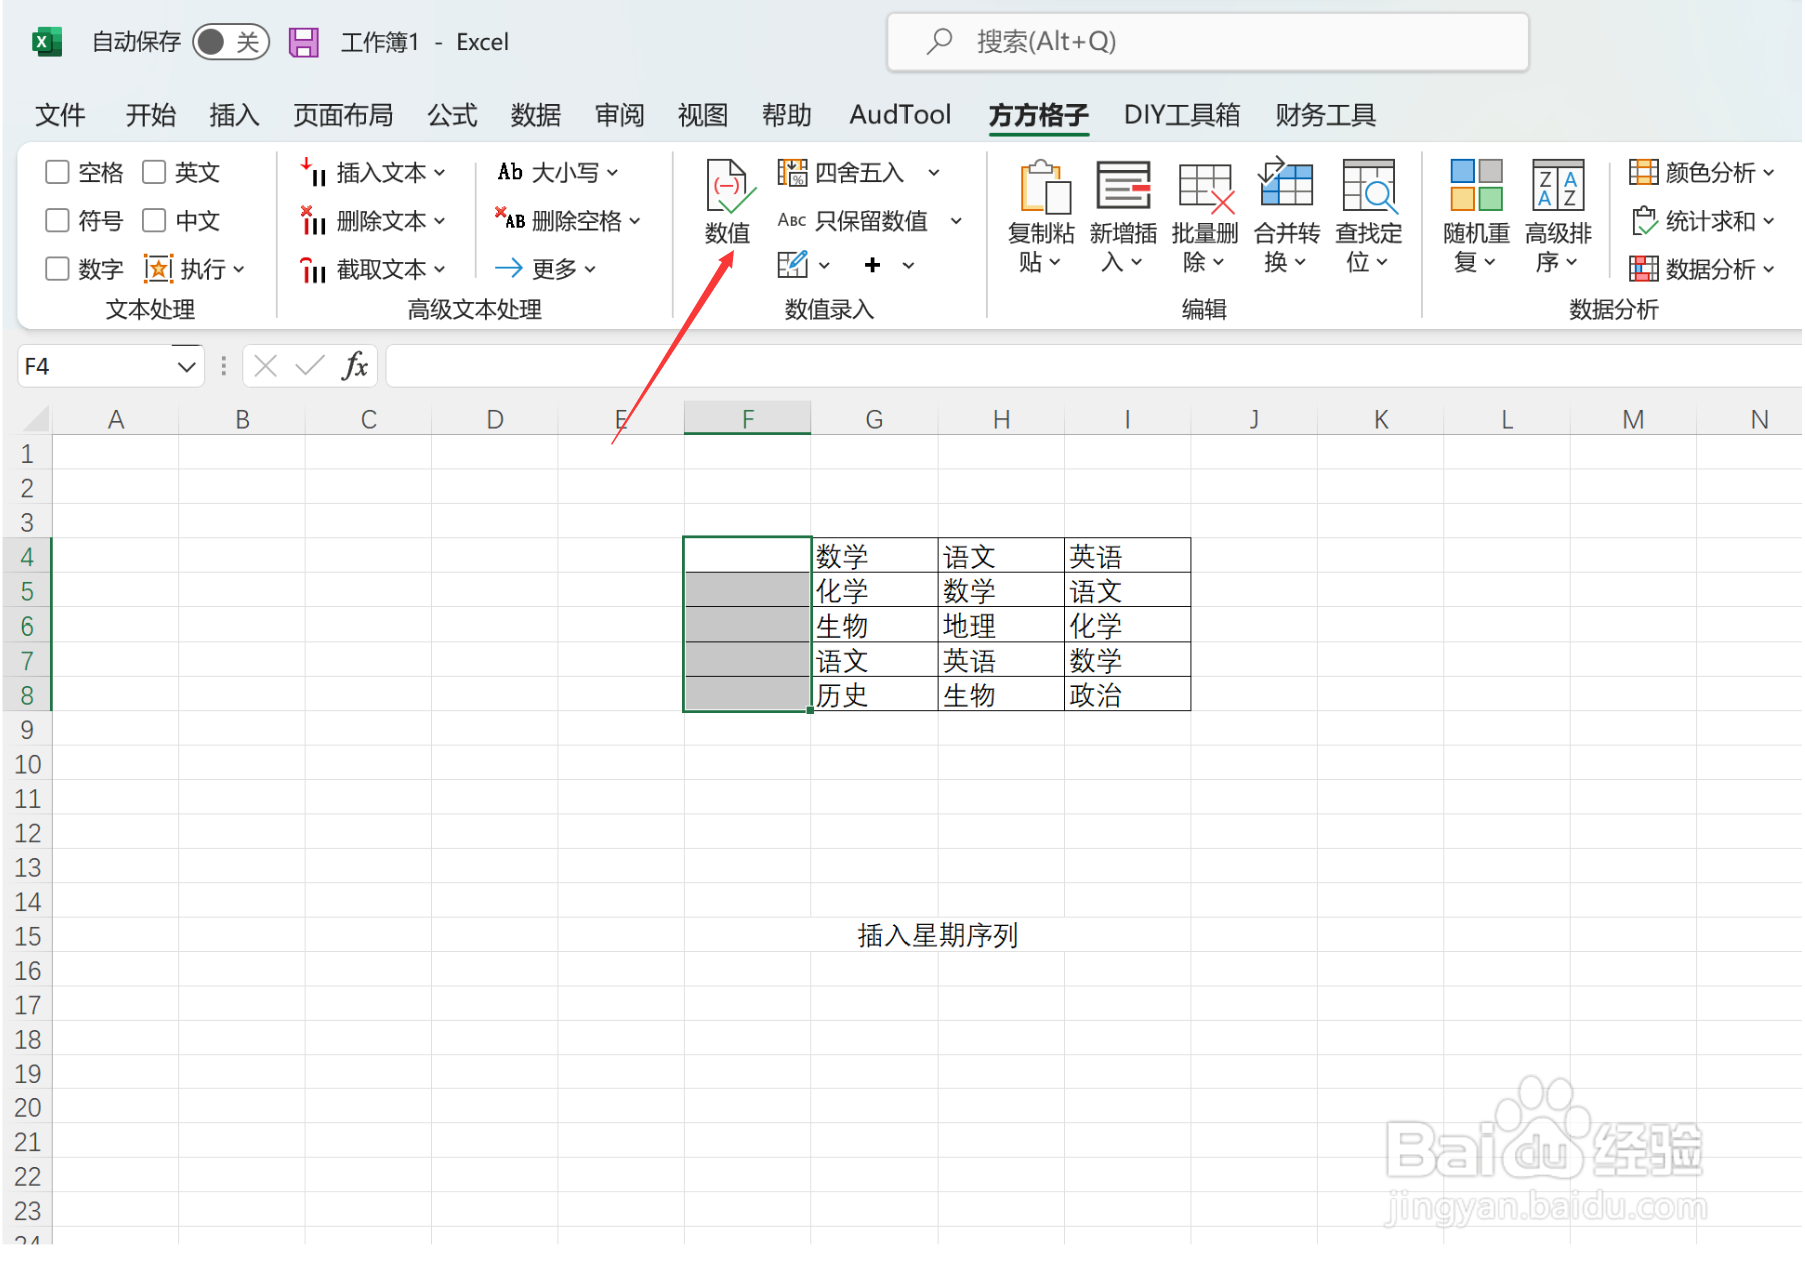Select column F header
Screen dimensions: 1805x1268
coord(747,419)
